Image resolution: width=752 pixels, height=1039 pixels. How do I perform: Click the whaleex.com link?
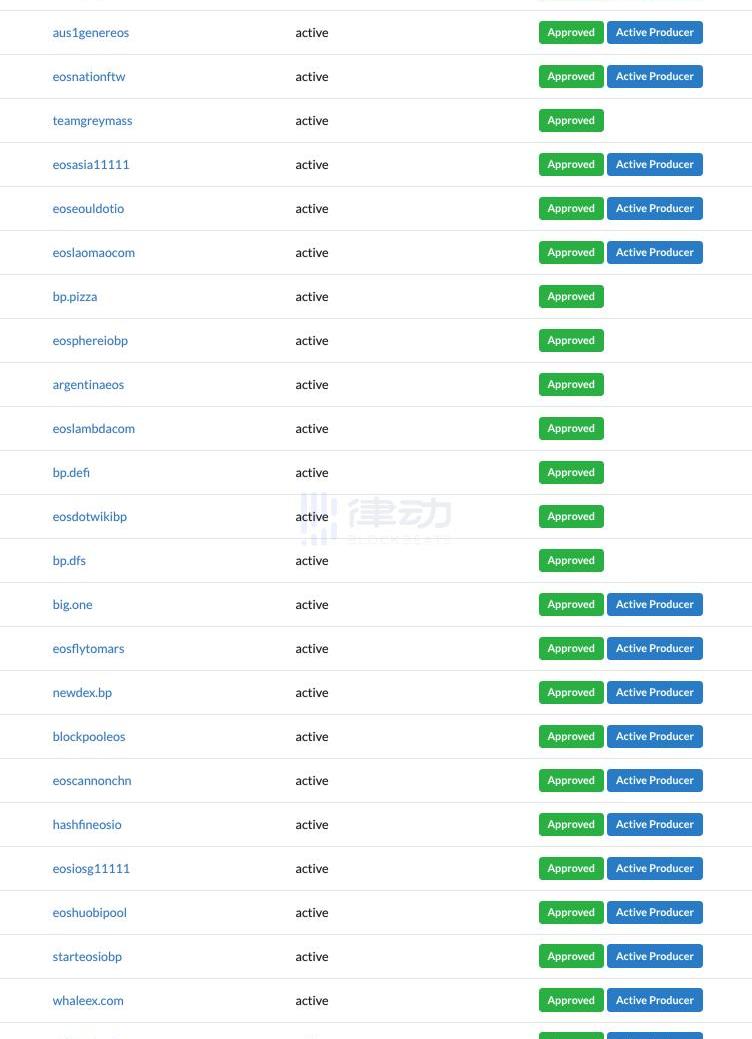(x=88, y=1001)
